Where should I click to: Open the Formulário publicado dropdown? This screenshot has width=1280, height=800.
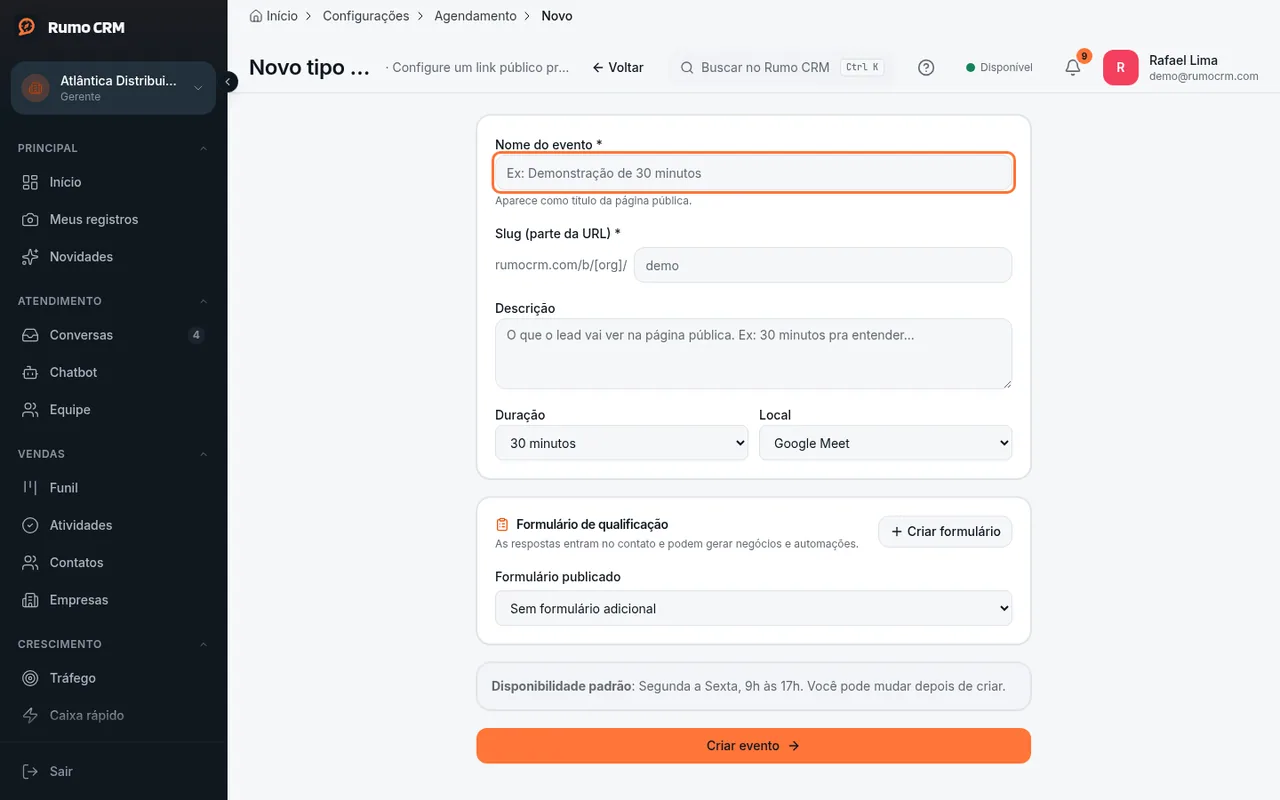(x=753, y=608)
